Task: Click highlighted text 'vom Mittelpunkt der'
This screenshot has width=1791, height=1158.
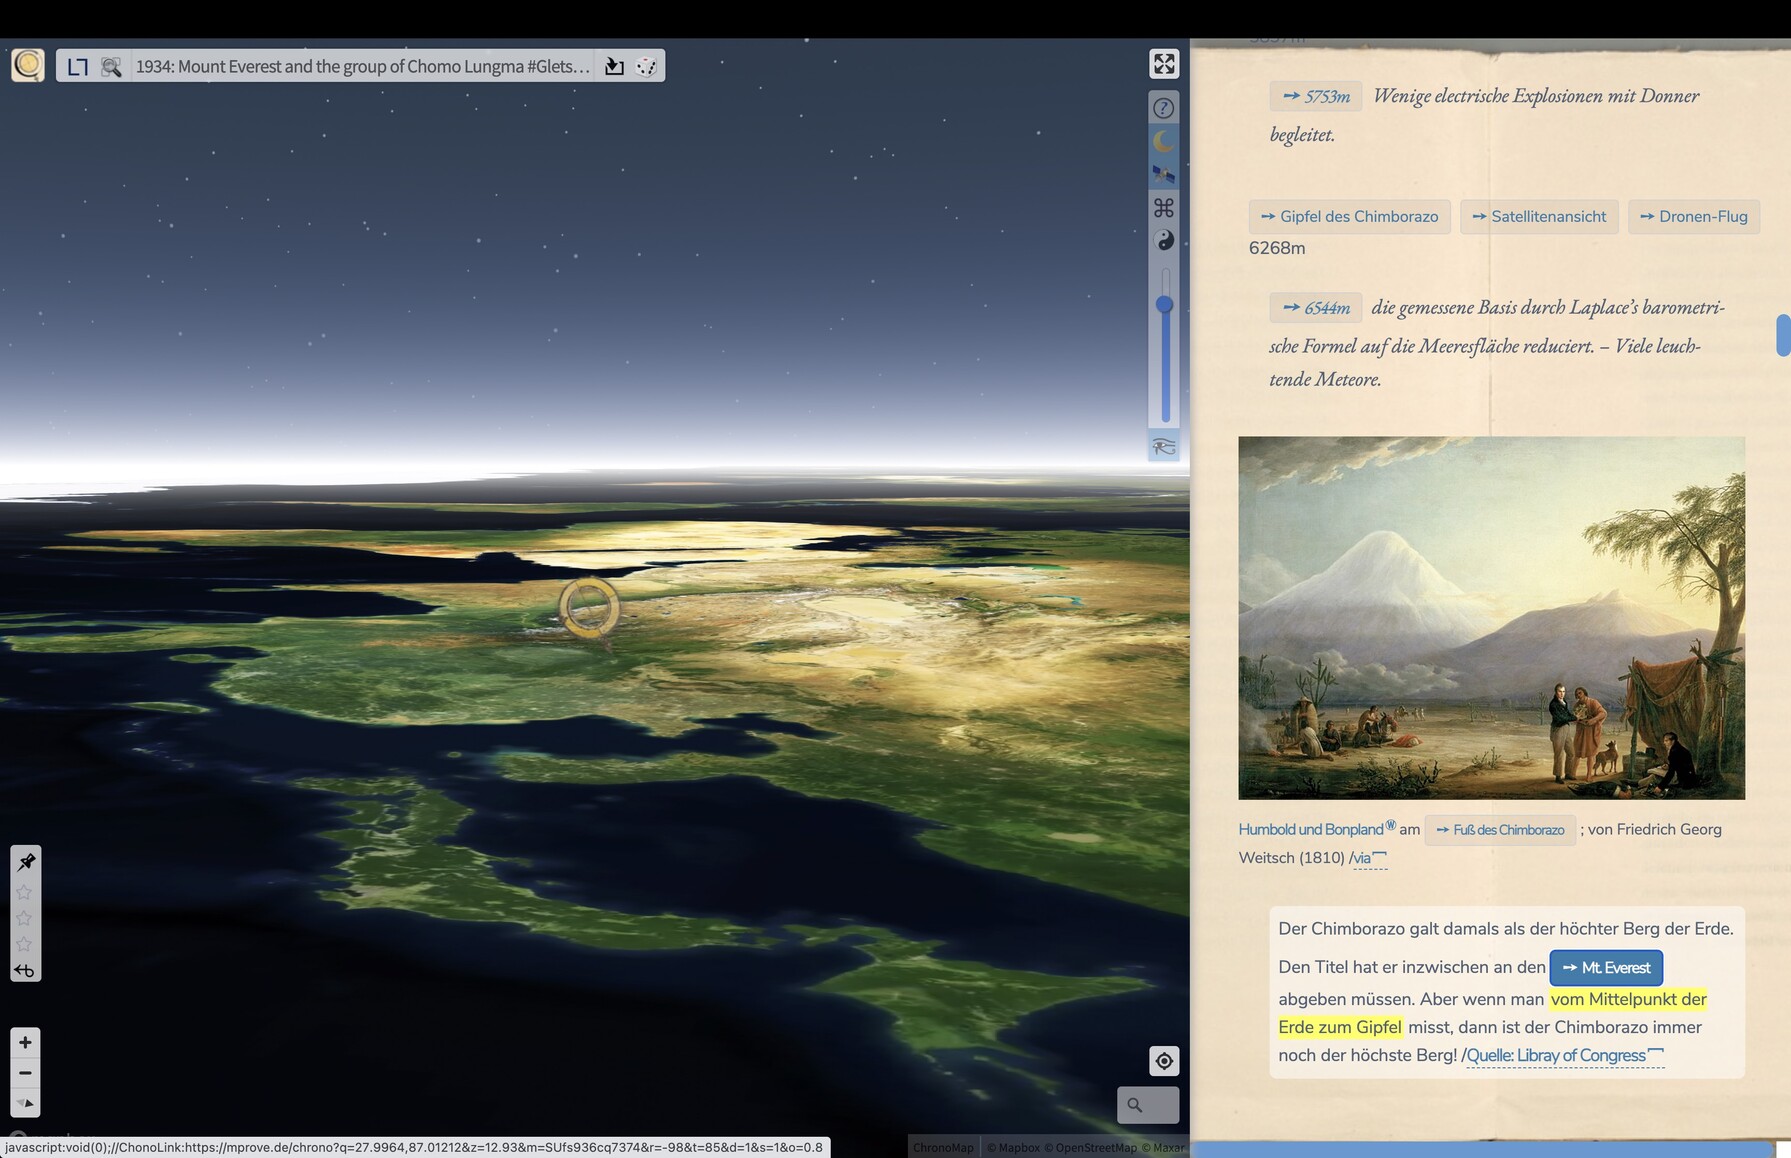Action: pyautogui.click(x=1628, y=999)
